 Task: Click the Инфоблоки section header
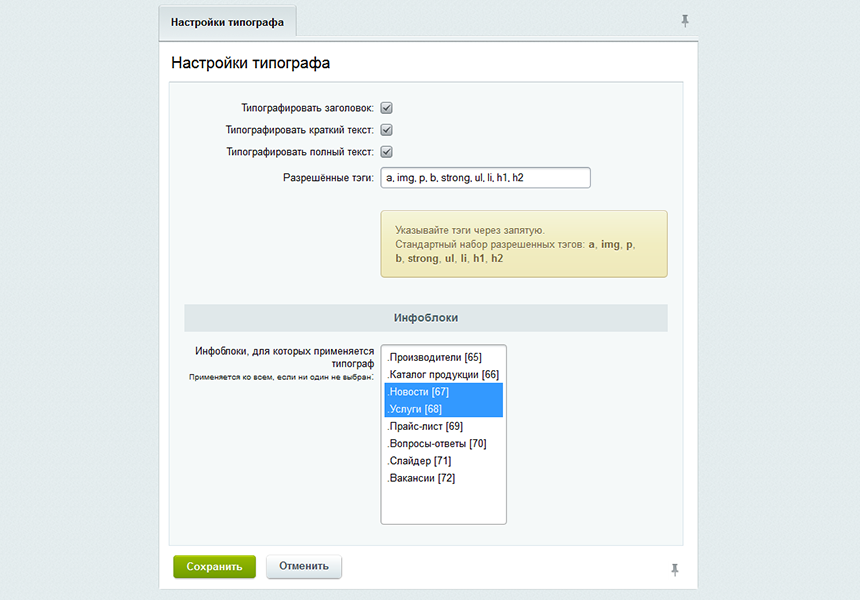coord(425,318)
